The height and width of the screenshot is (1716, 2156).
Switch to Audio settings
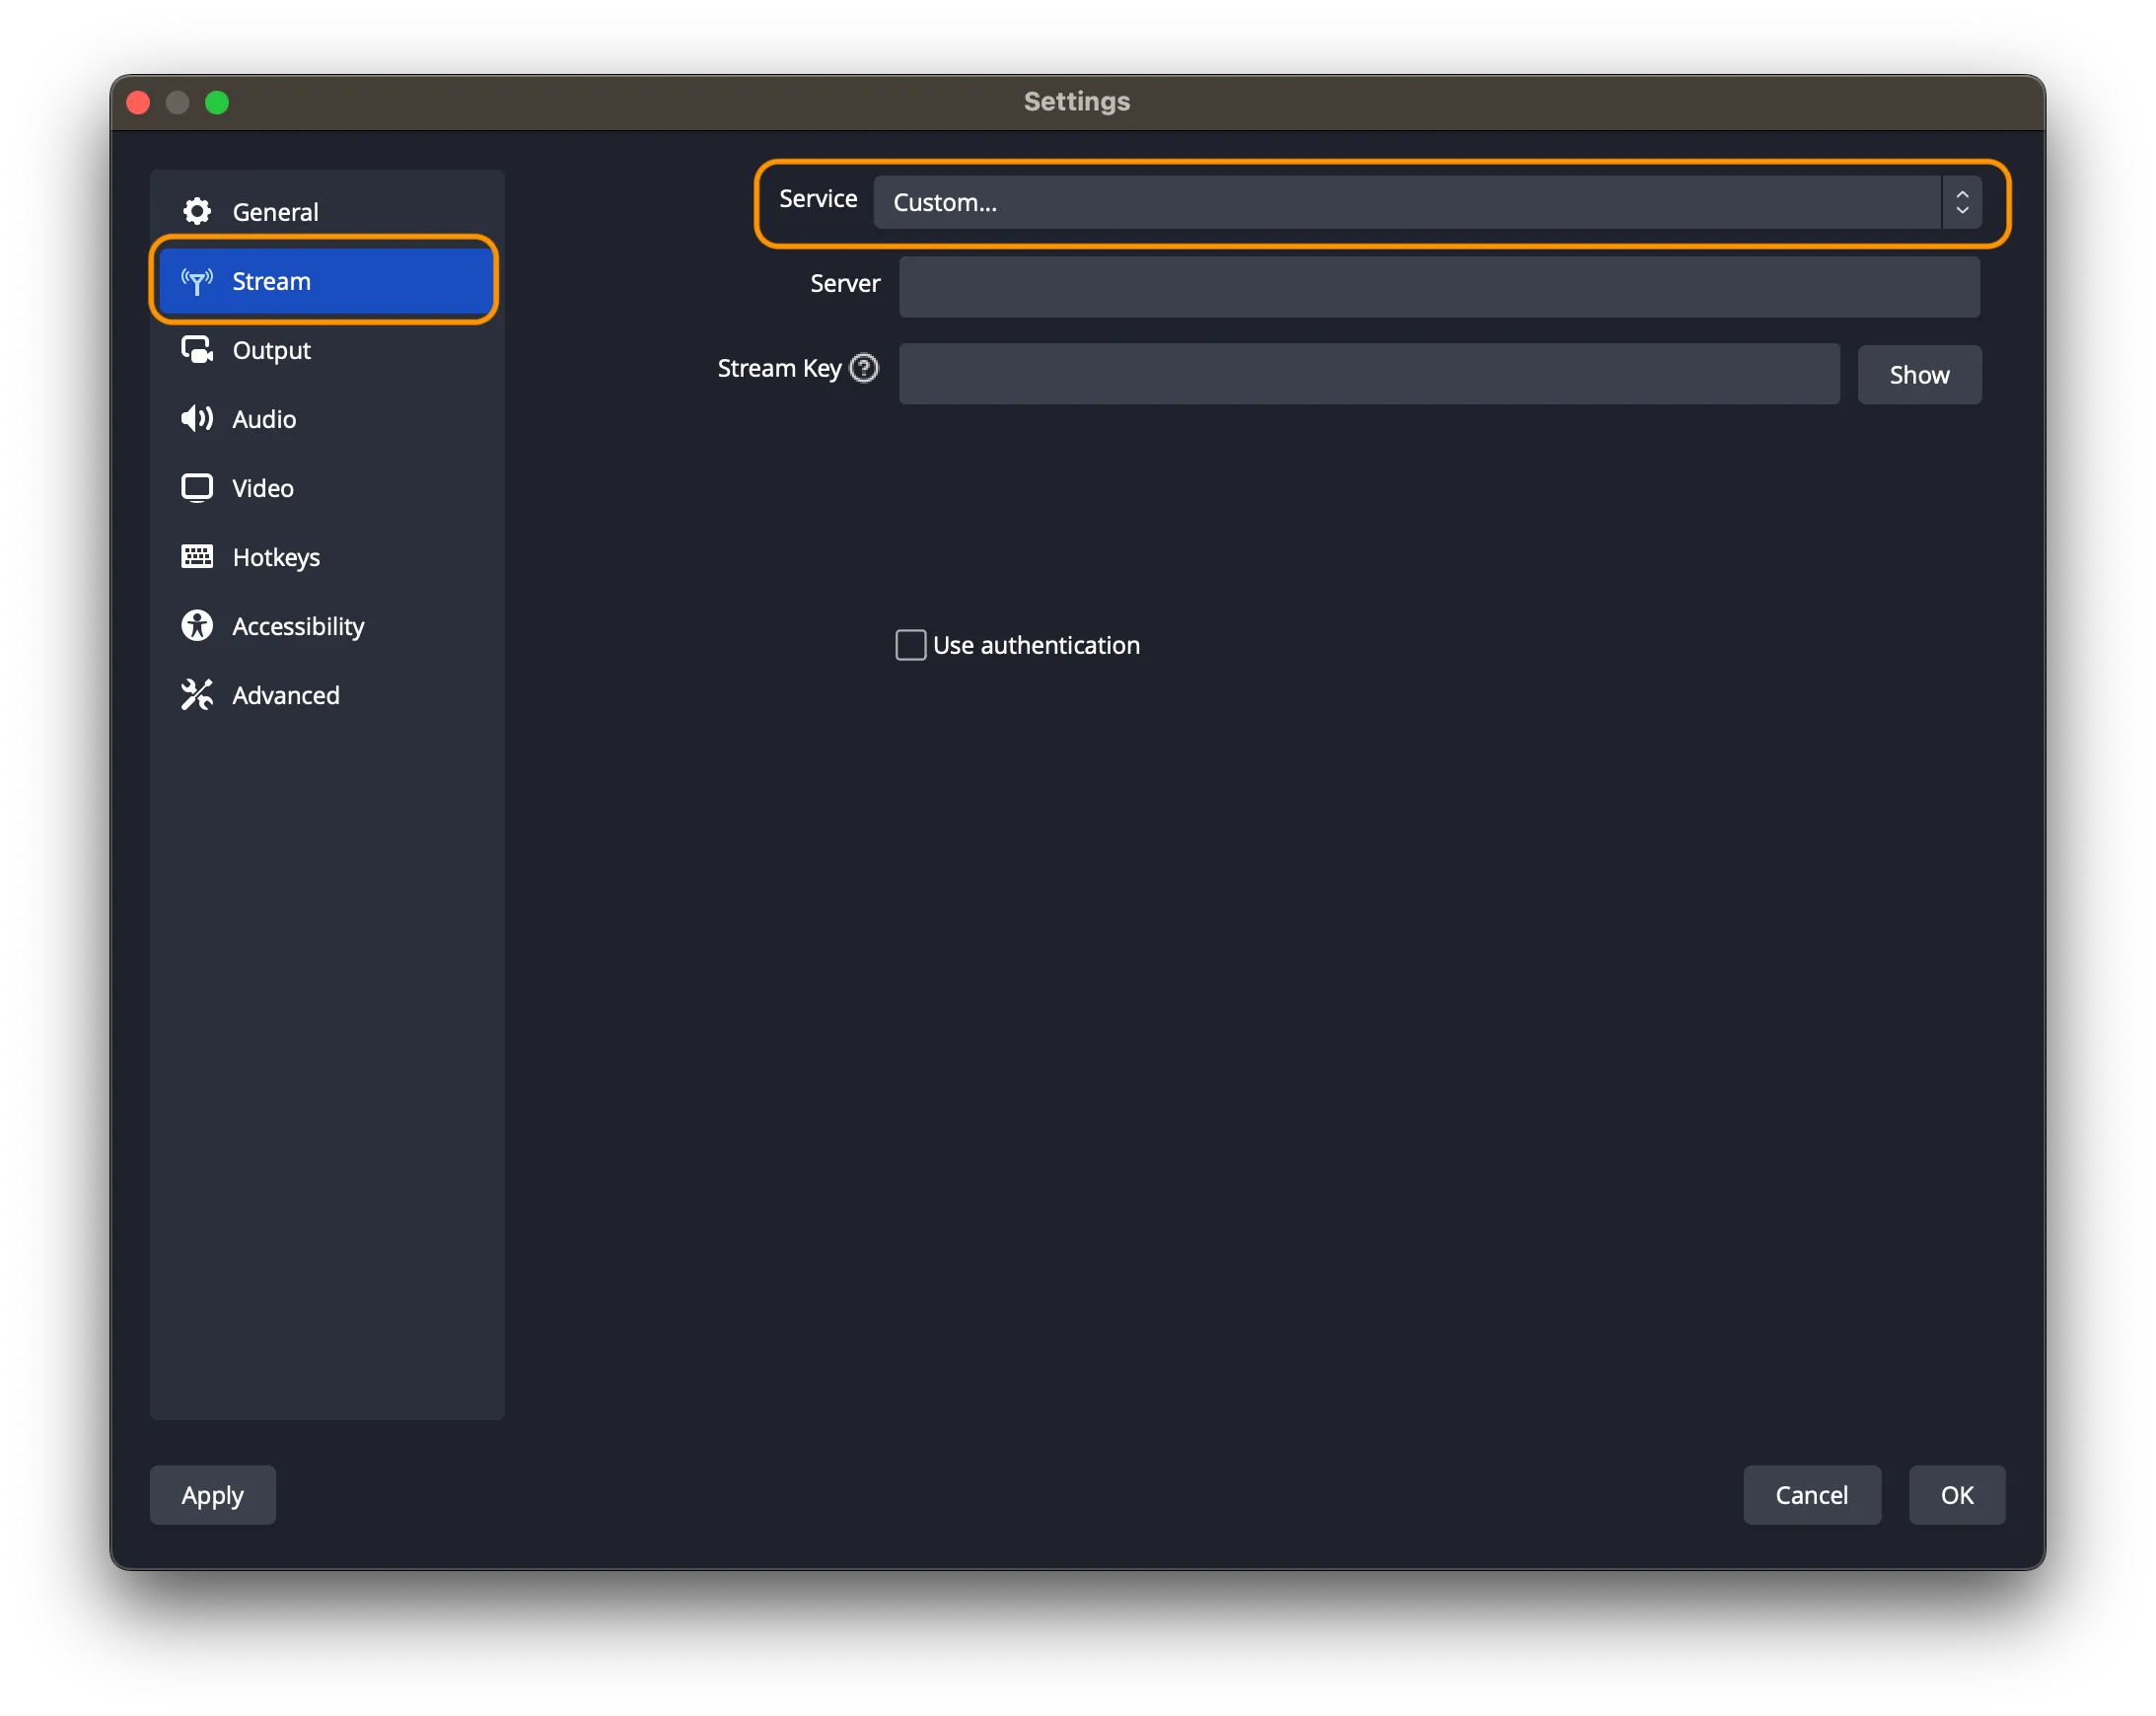(x=327, y=419)
